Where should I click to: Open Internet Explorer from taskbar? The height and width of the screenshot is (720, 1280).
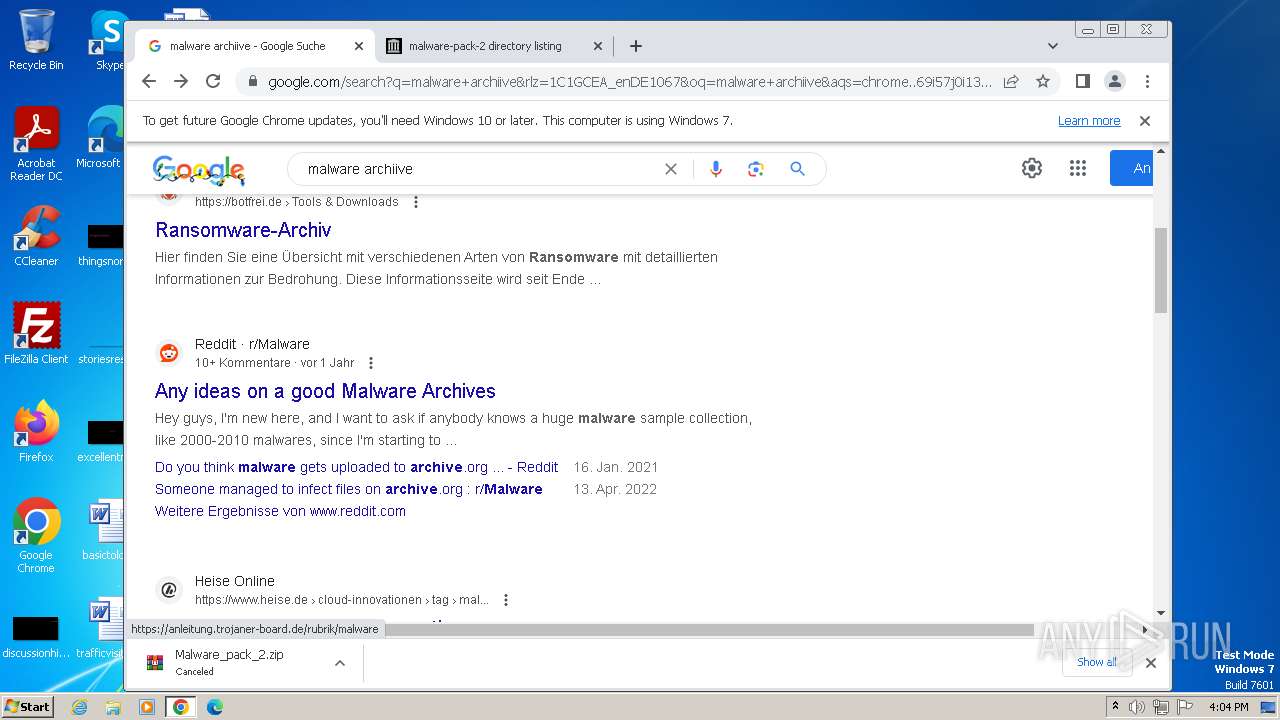79,707
